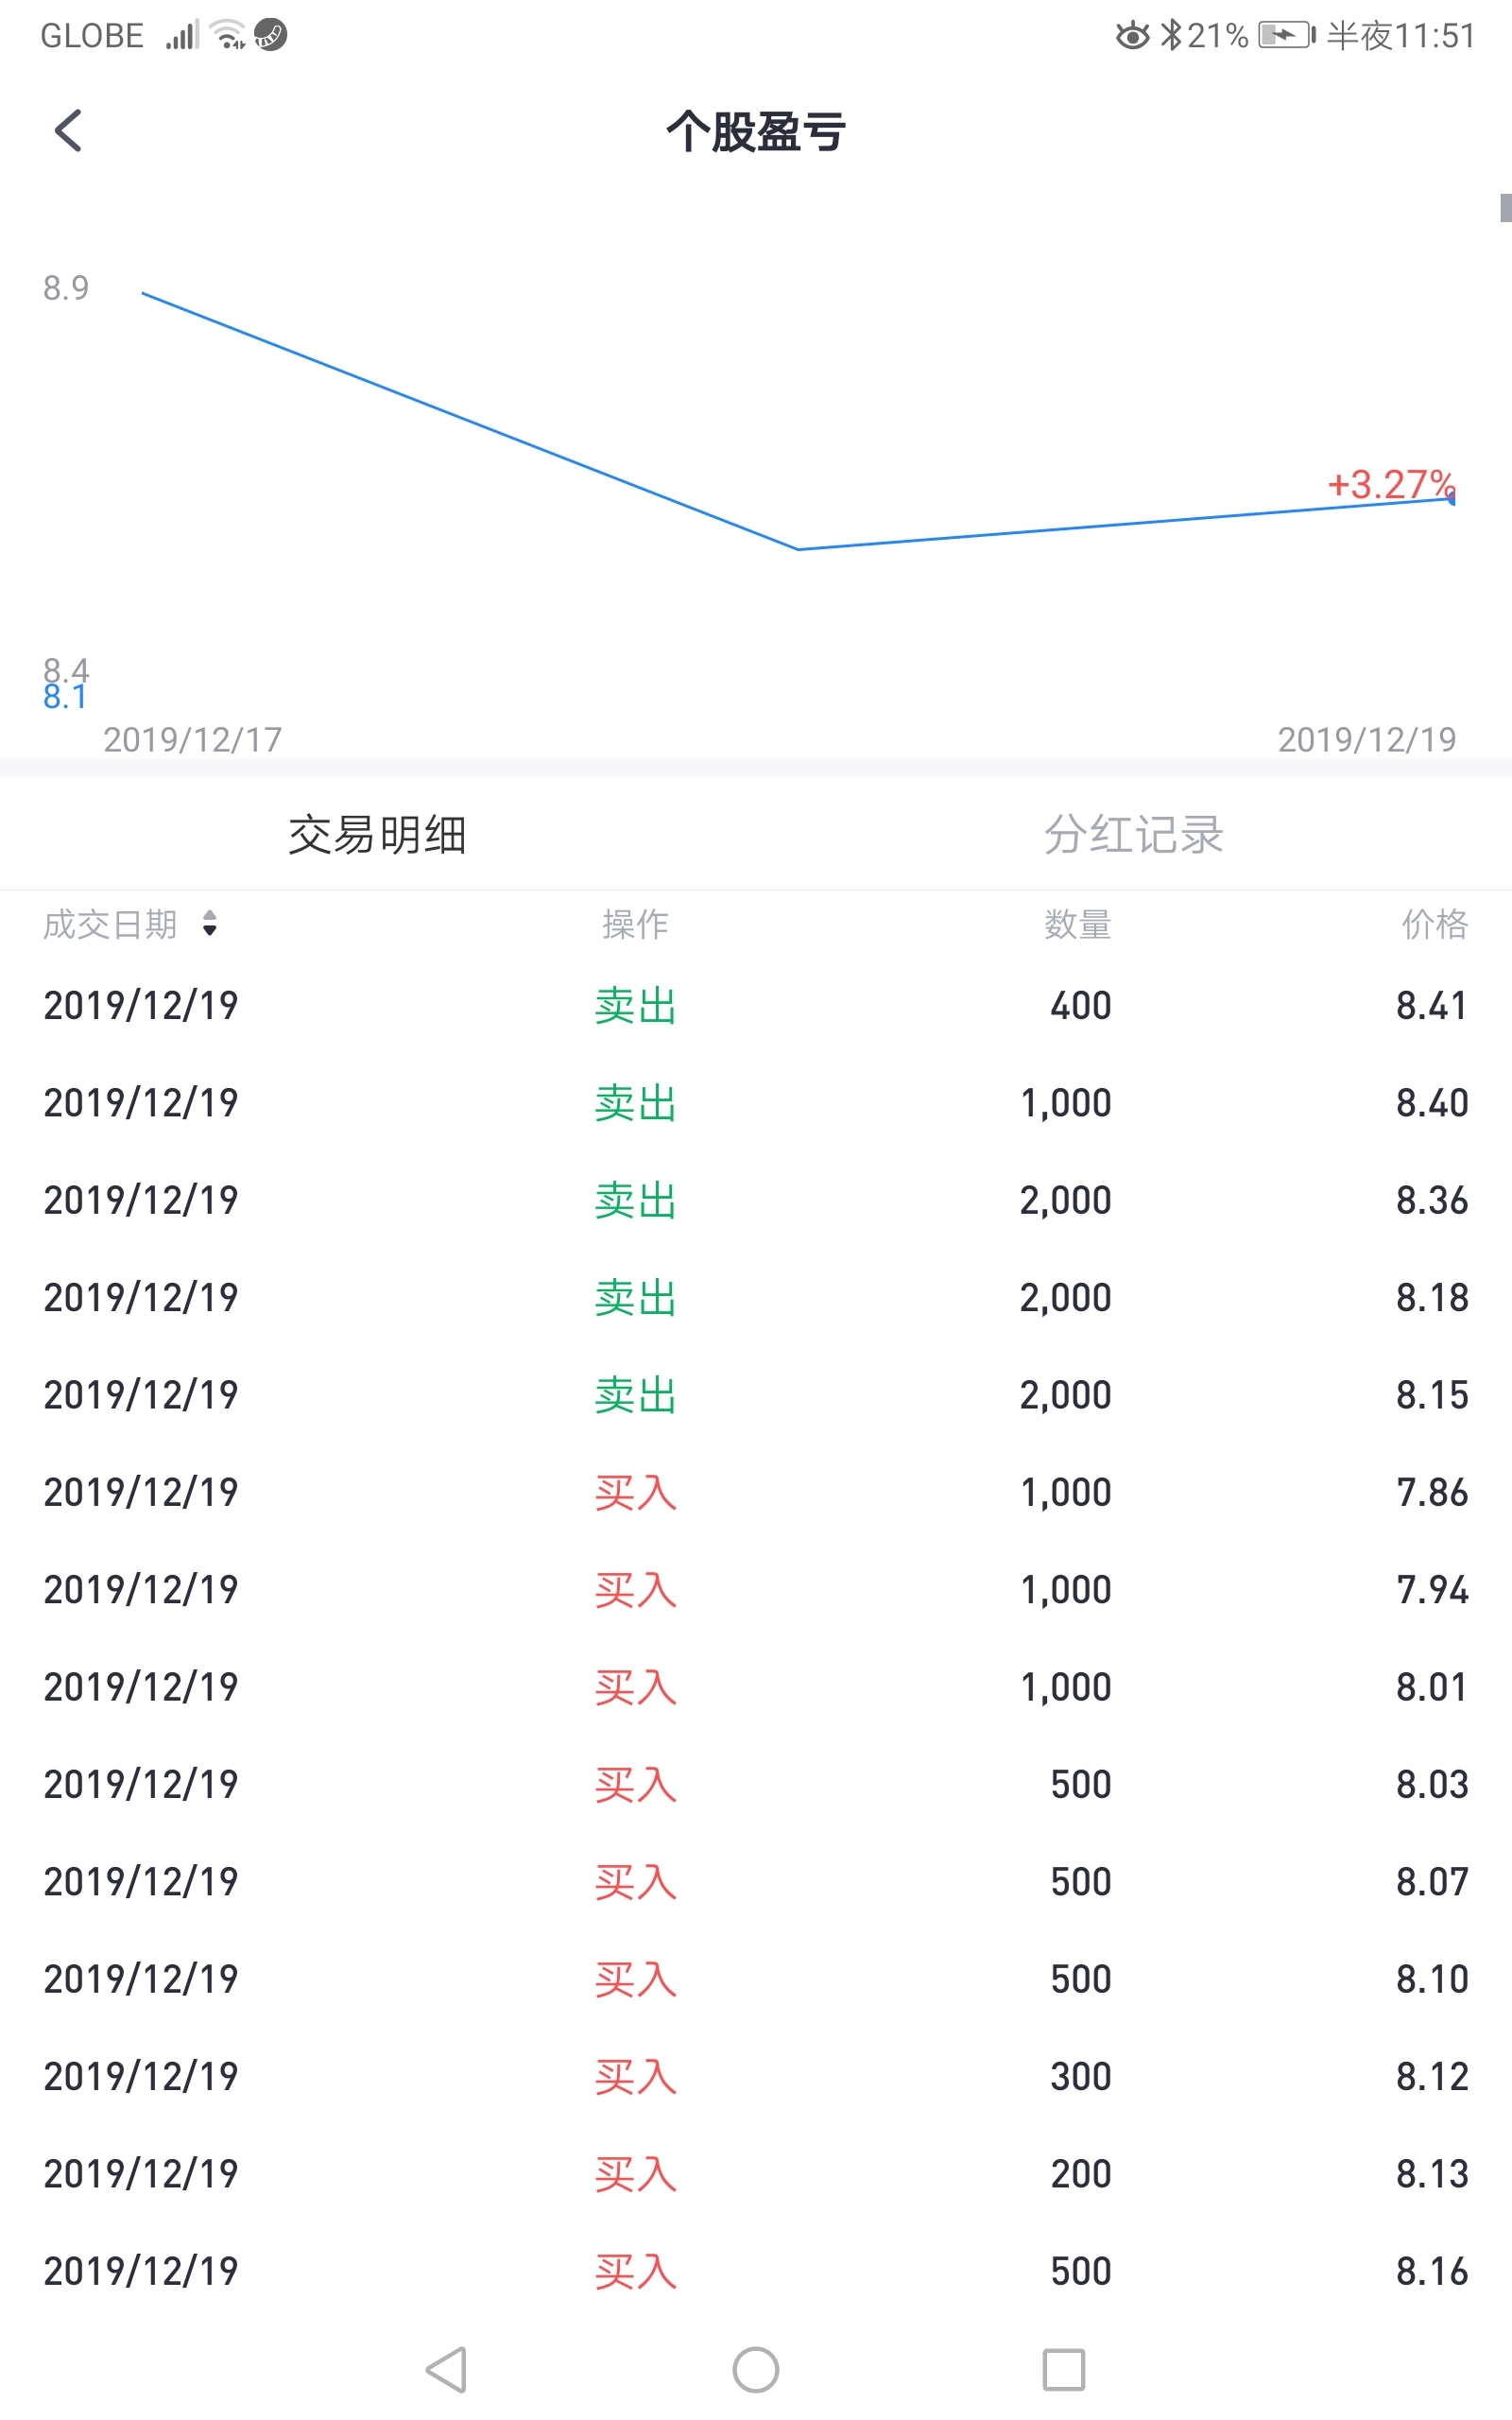1512x2420 pixels.
Task: Tap the Wi-Fi status icon
Action: [x=229, y=35]
